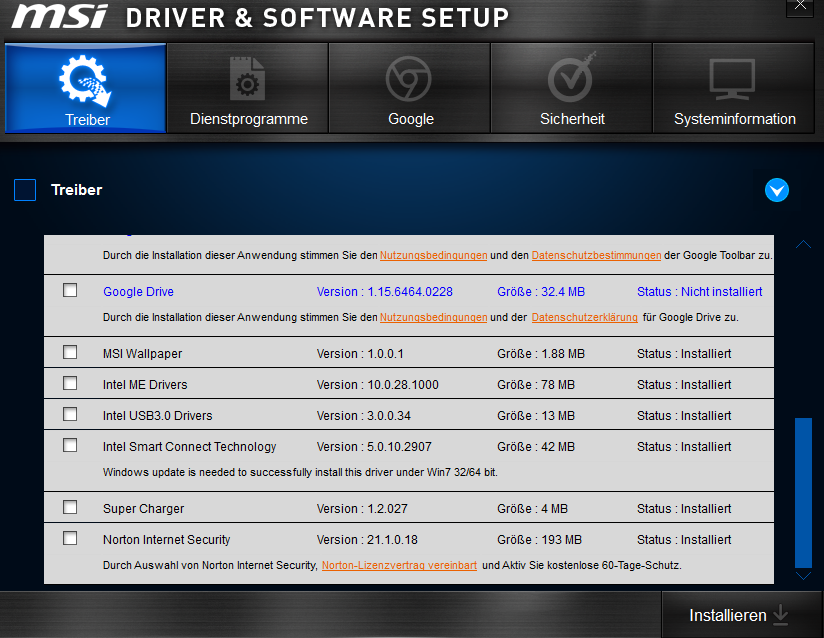This screenshot has width=824, height=638.
Task: Enable the Intel ME Drivers checkbox
Action: click(70, 383)
